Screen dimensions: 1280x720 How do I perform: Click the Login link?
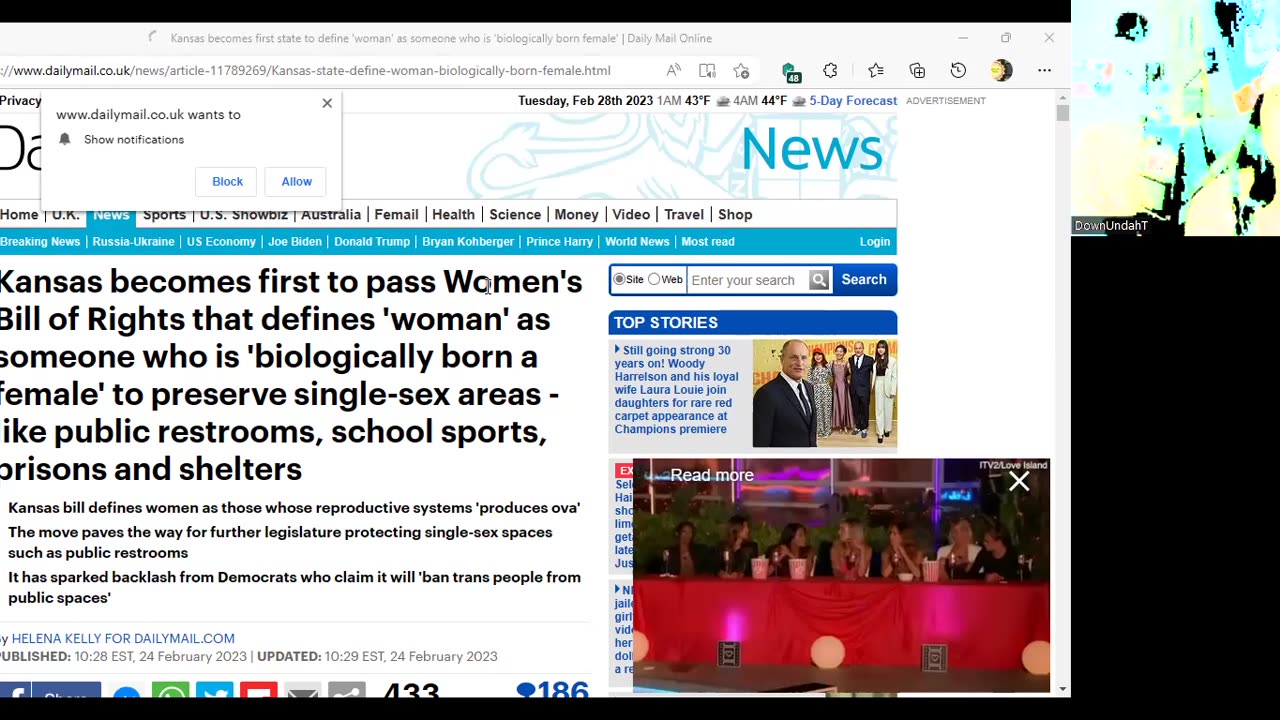[874, 242]
